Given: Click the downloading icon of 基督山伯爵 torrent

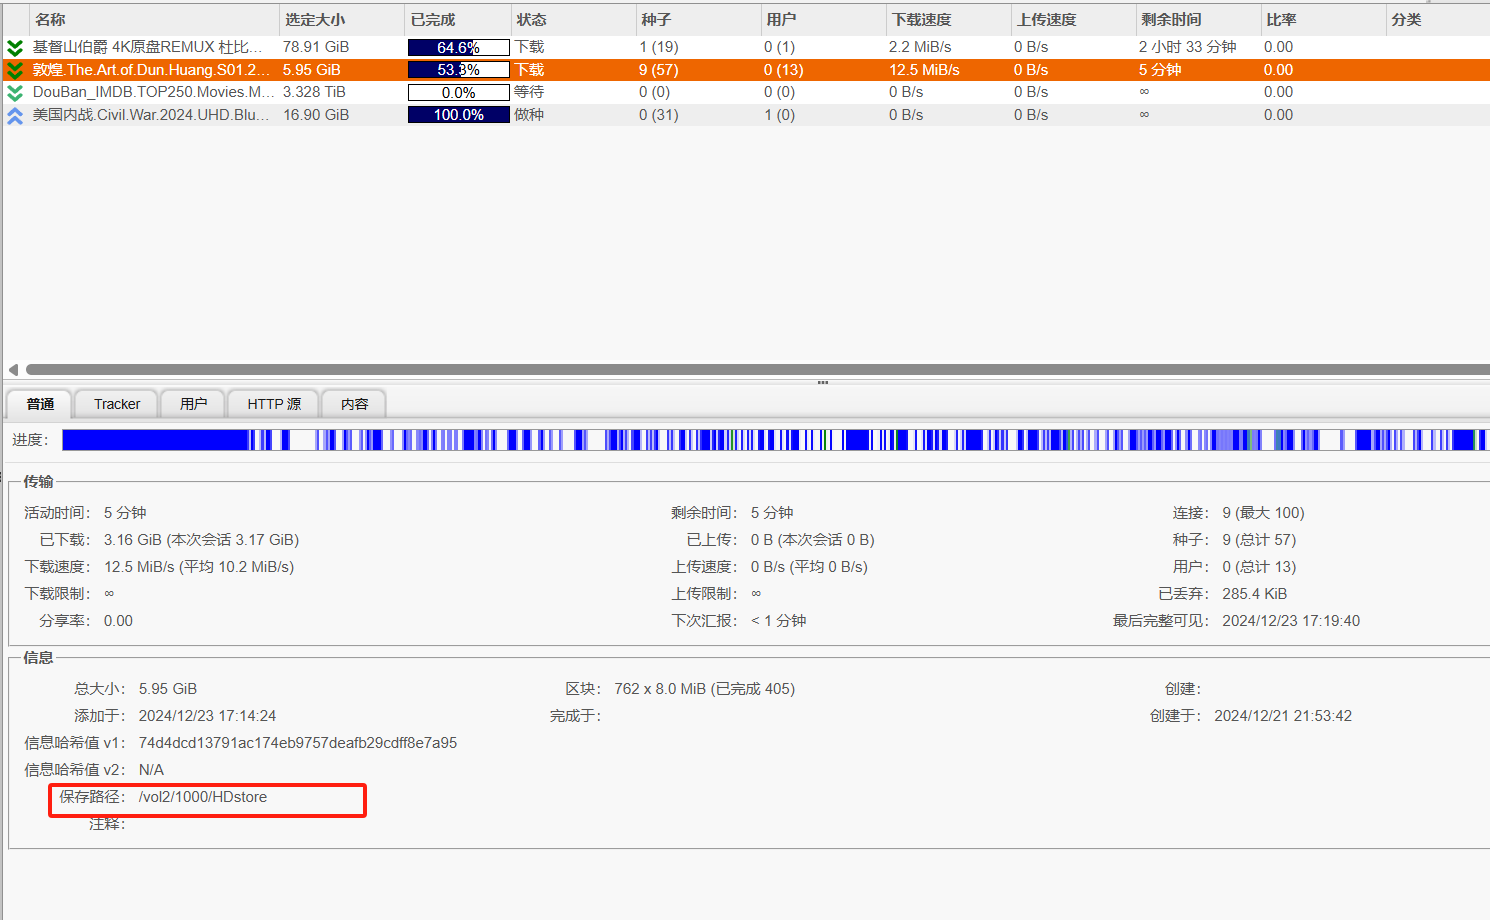Looking at the screenshot, I should [x=15, y=47].
